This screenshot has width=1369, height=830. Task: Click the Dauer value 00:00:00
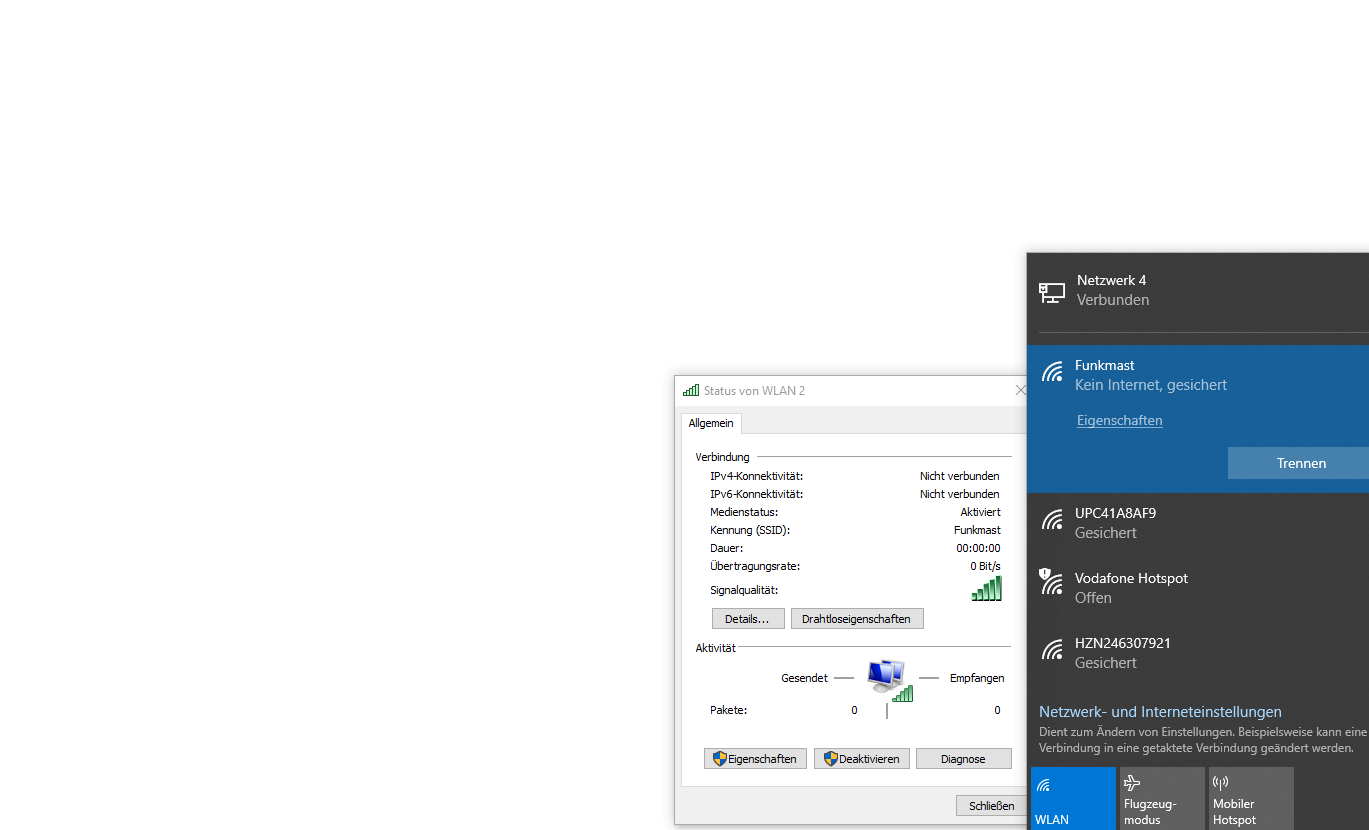pyautogui.click(x=978, y=548)
